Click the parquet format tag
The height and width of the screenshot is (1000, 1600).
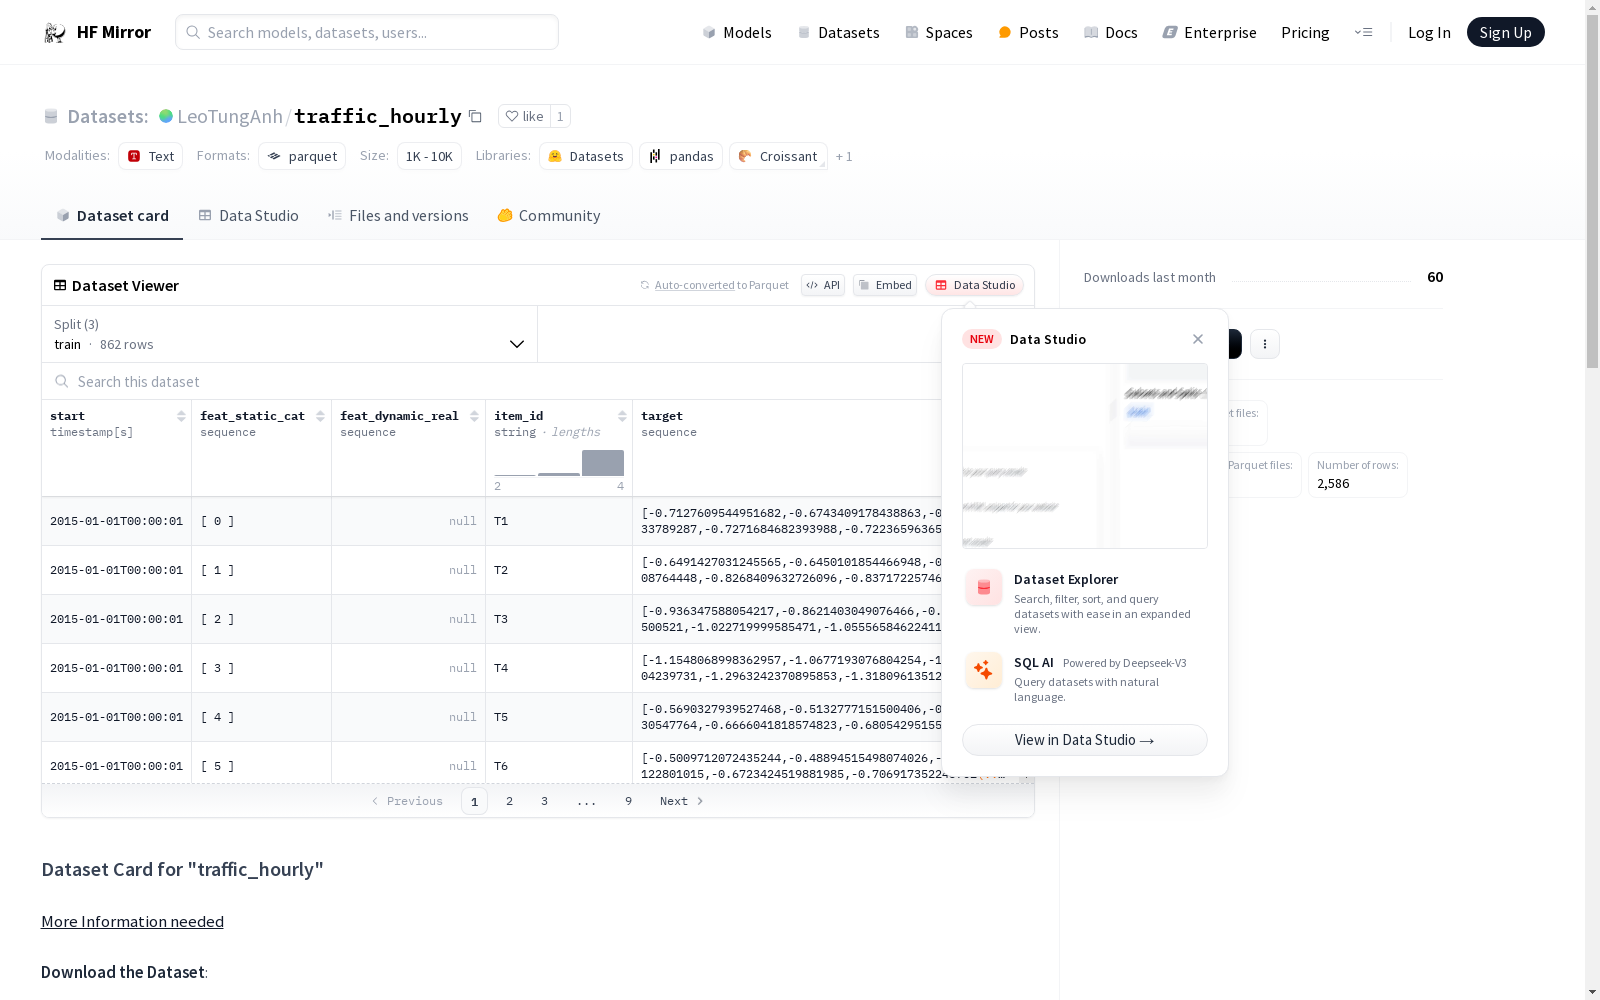(x=302, y=156)
